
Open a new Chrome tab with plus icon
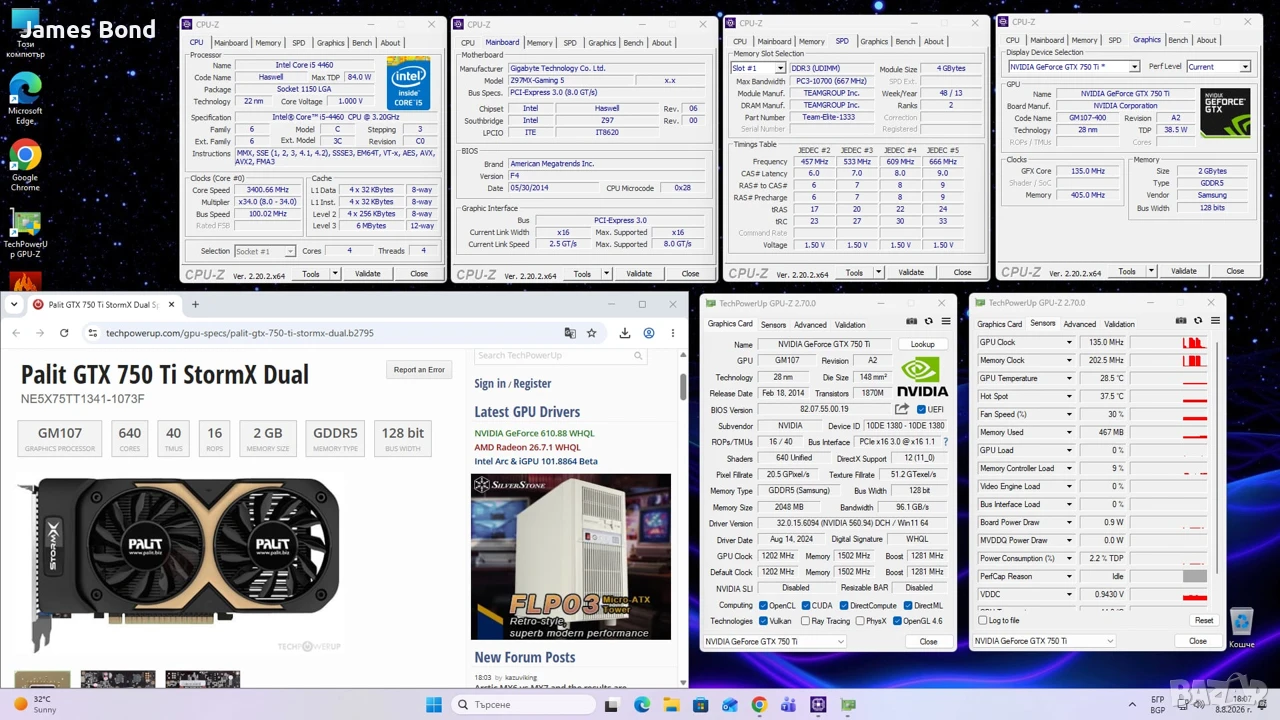[x=195, y=304]
